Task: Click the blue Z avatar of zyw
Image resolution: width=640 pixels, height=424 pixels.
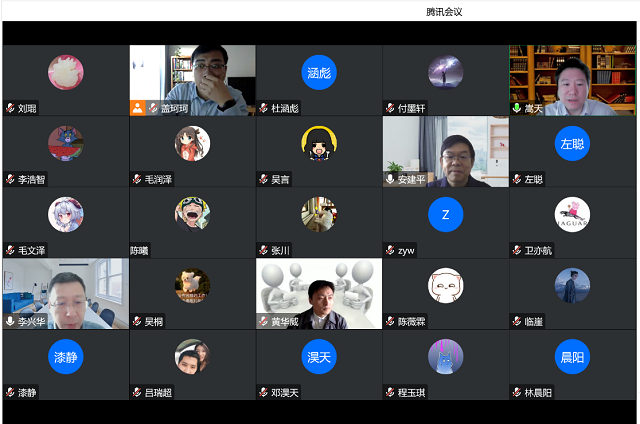Action: coord(445,214)
